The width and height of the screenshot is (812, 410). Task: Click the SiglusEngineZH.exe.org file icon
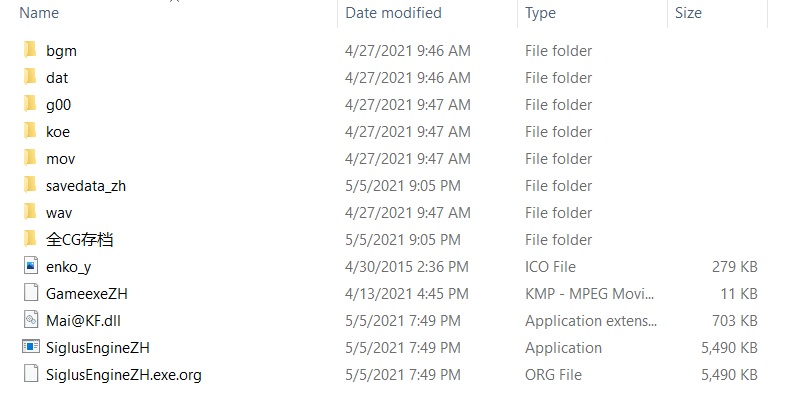(x=30, y=375)
